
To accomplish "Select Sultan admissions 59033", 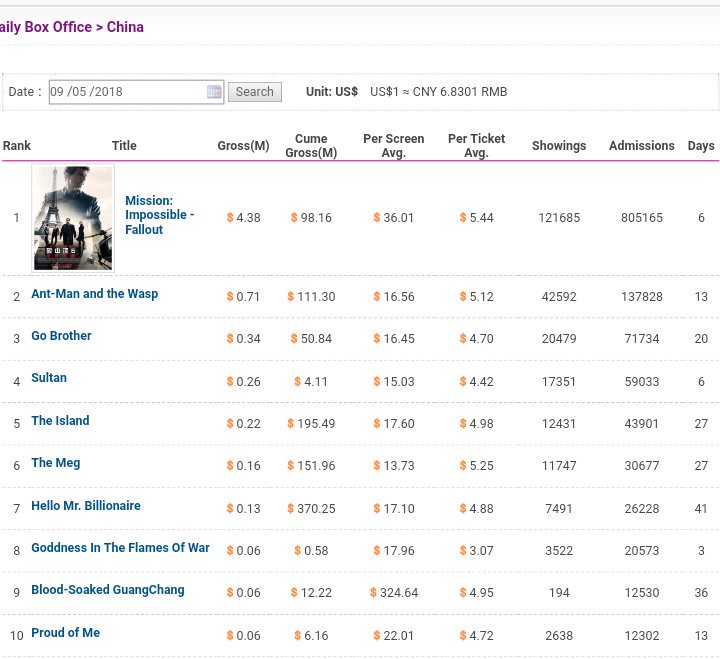I will 641,382.
